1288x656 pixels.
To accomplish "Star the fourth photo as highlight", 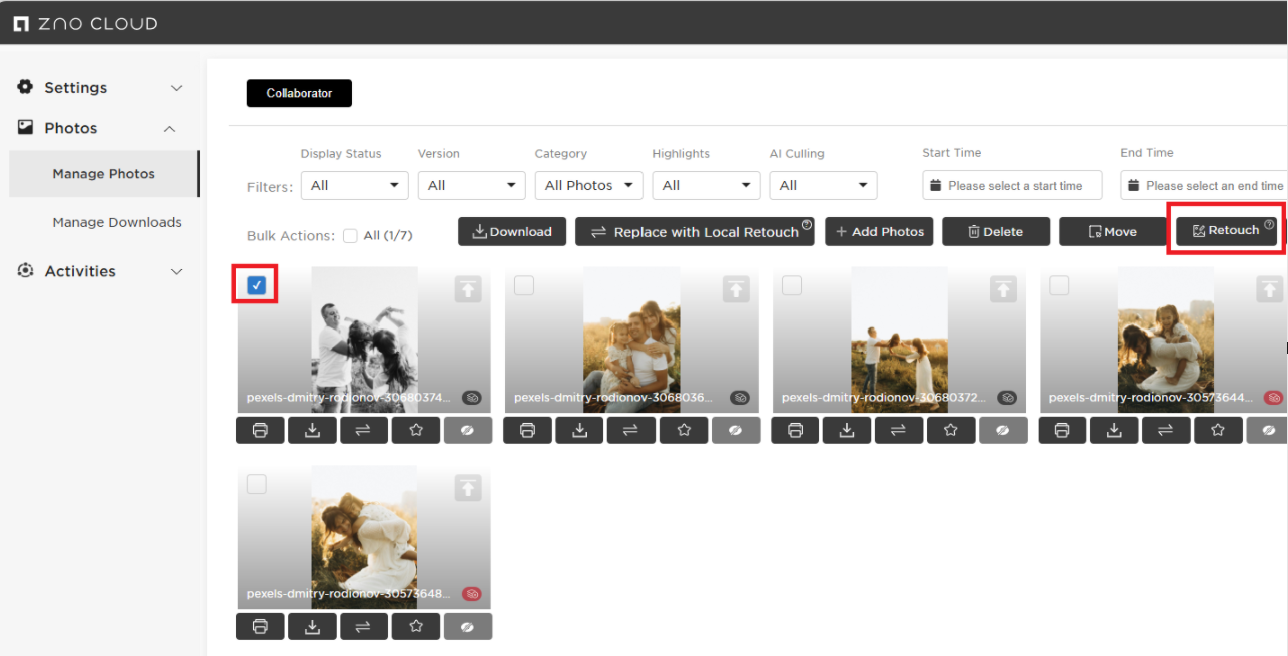I will point(1218,430).
